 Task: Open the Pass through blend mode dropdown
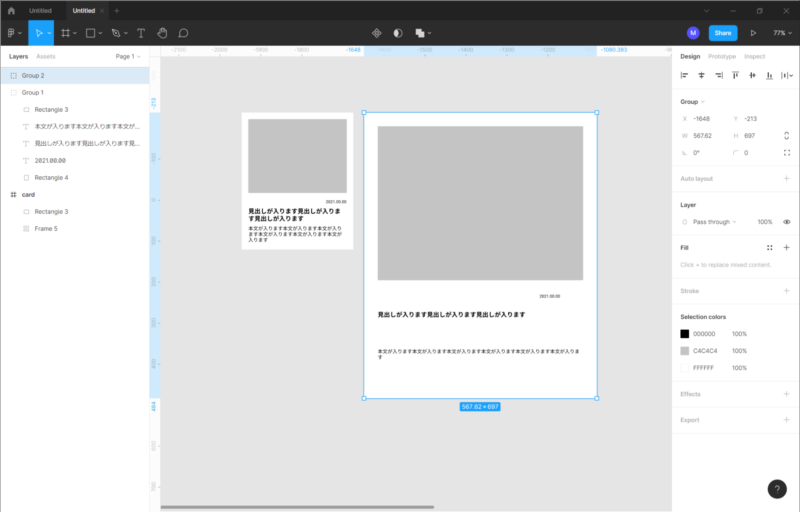[x=714, y=222]
